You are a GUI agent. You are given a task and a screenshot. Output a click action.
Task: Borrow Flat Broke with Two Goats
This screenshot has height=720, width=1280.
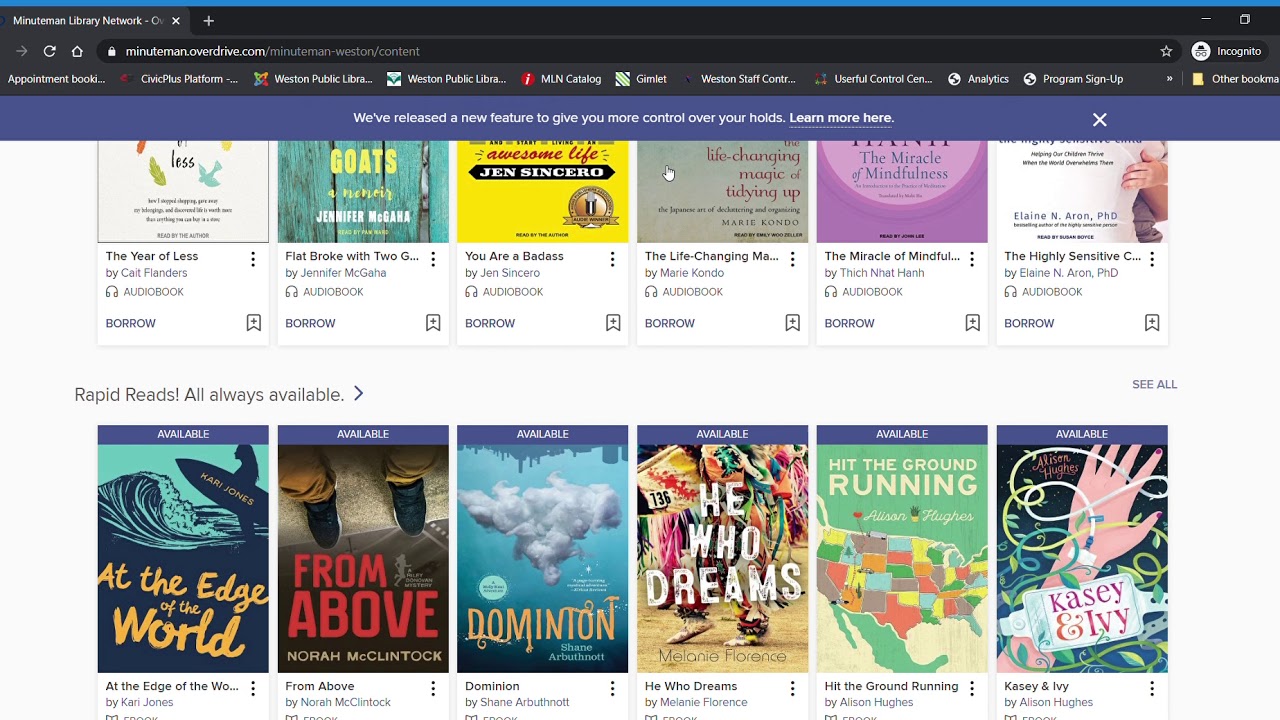coord(310,323)
